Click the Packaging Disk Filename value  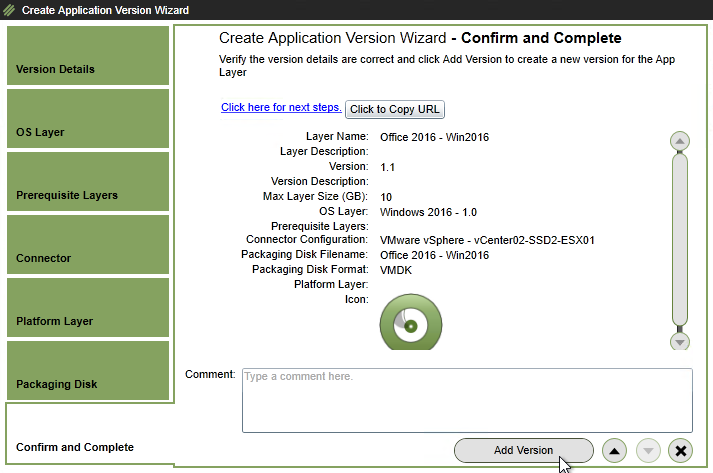[x=434, y=255]
